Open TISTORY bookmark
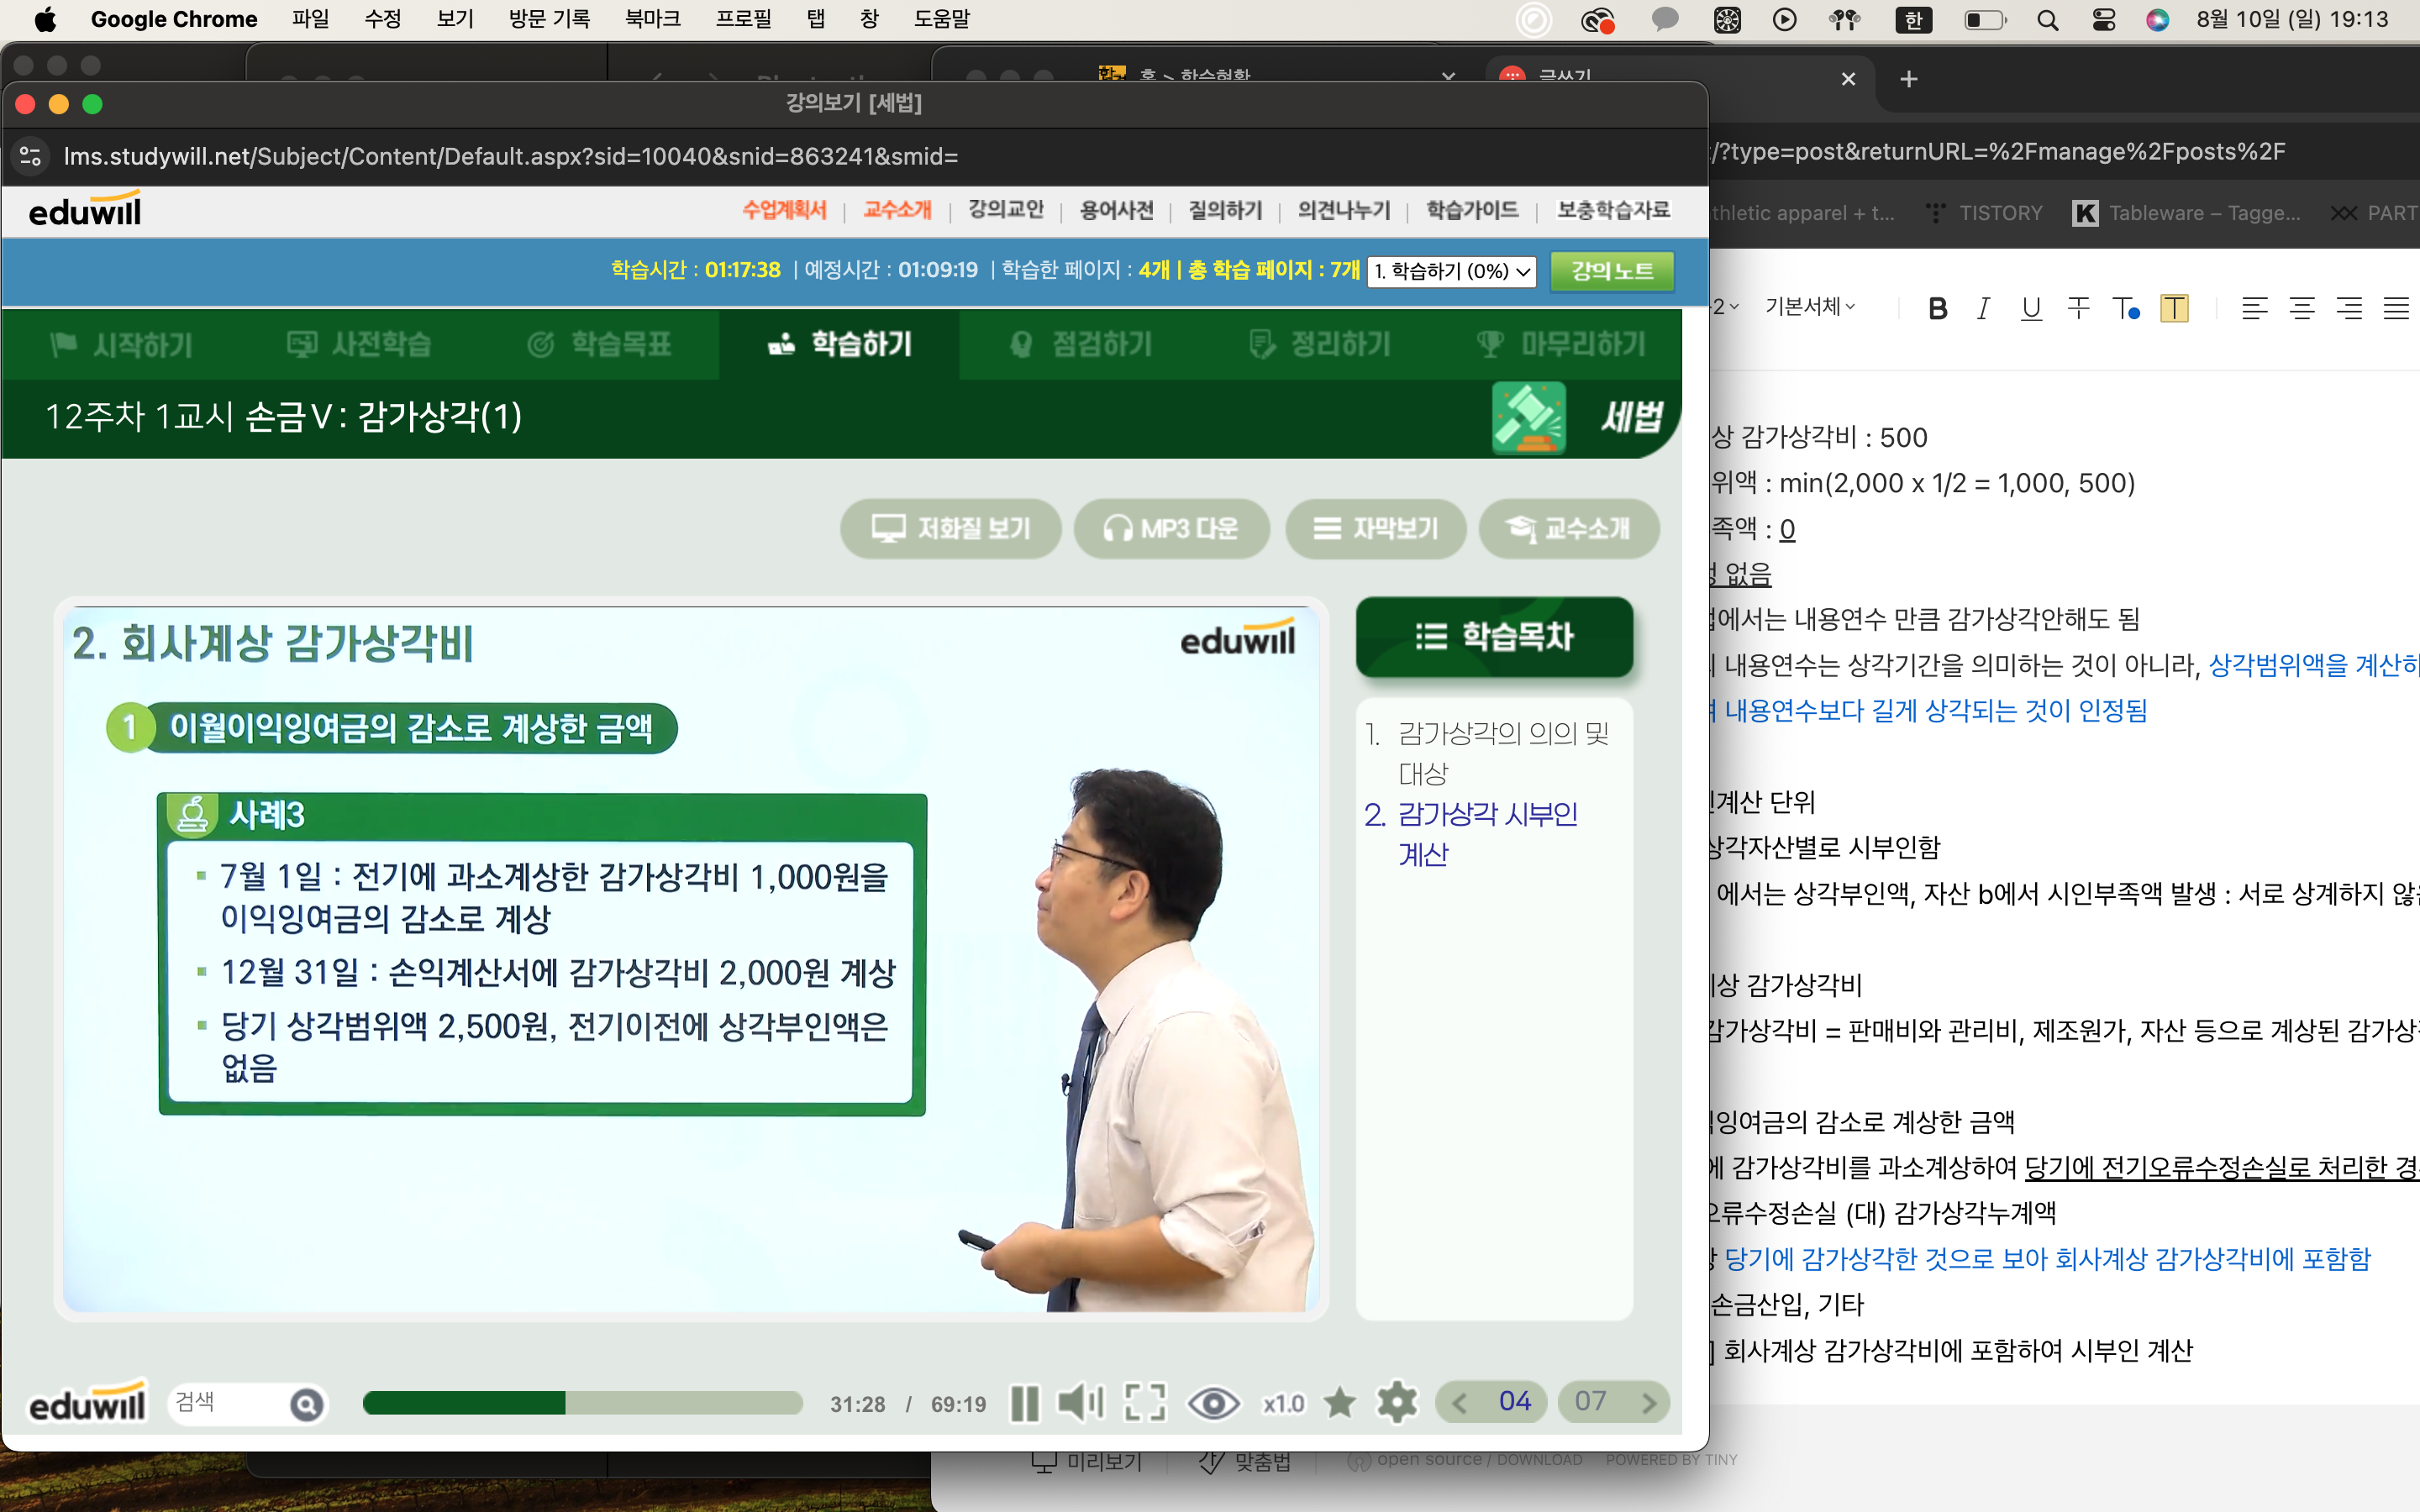 (x=1985, y=213)
